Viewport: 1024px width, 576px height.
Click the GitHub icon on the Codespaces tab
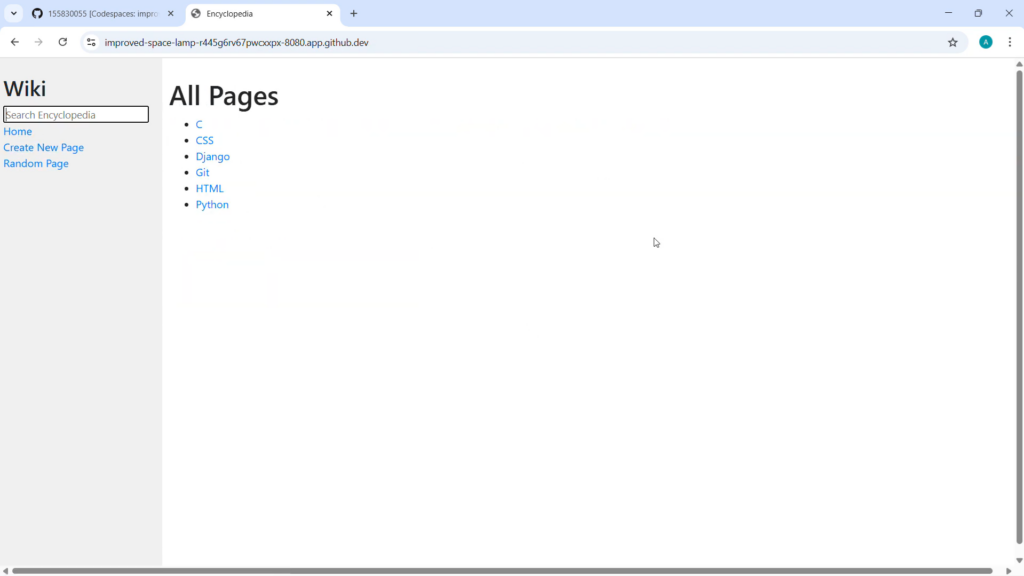(36, 14)
